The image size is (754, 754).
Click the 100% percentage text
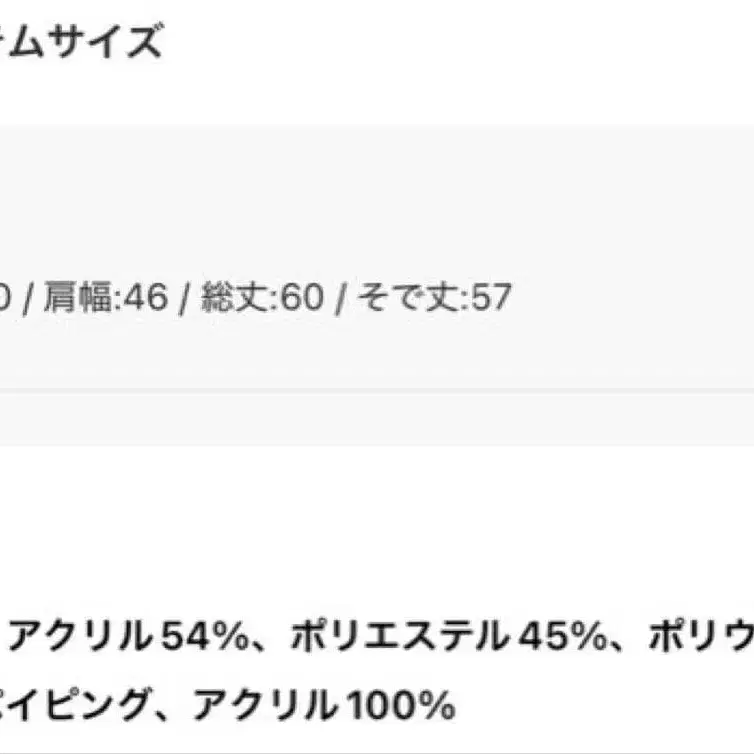(x=395, y=708)
